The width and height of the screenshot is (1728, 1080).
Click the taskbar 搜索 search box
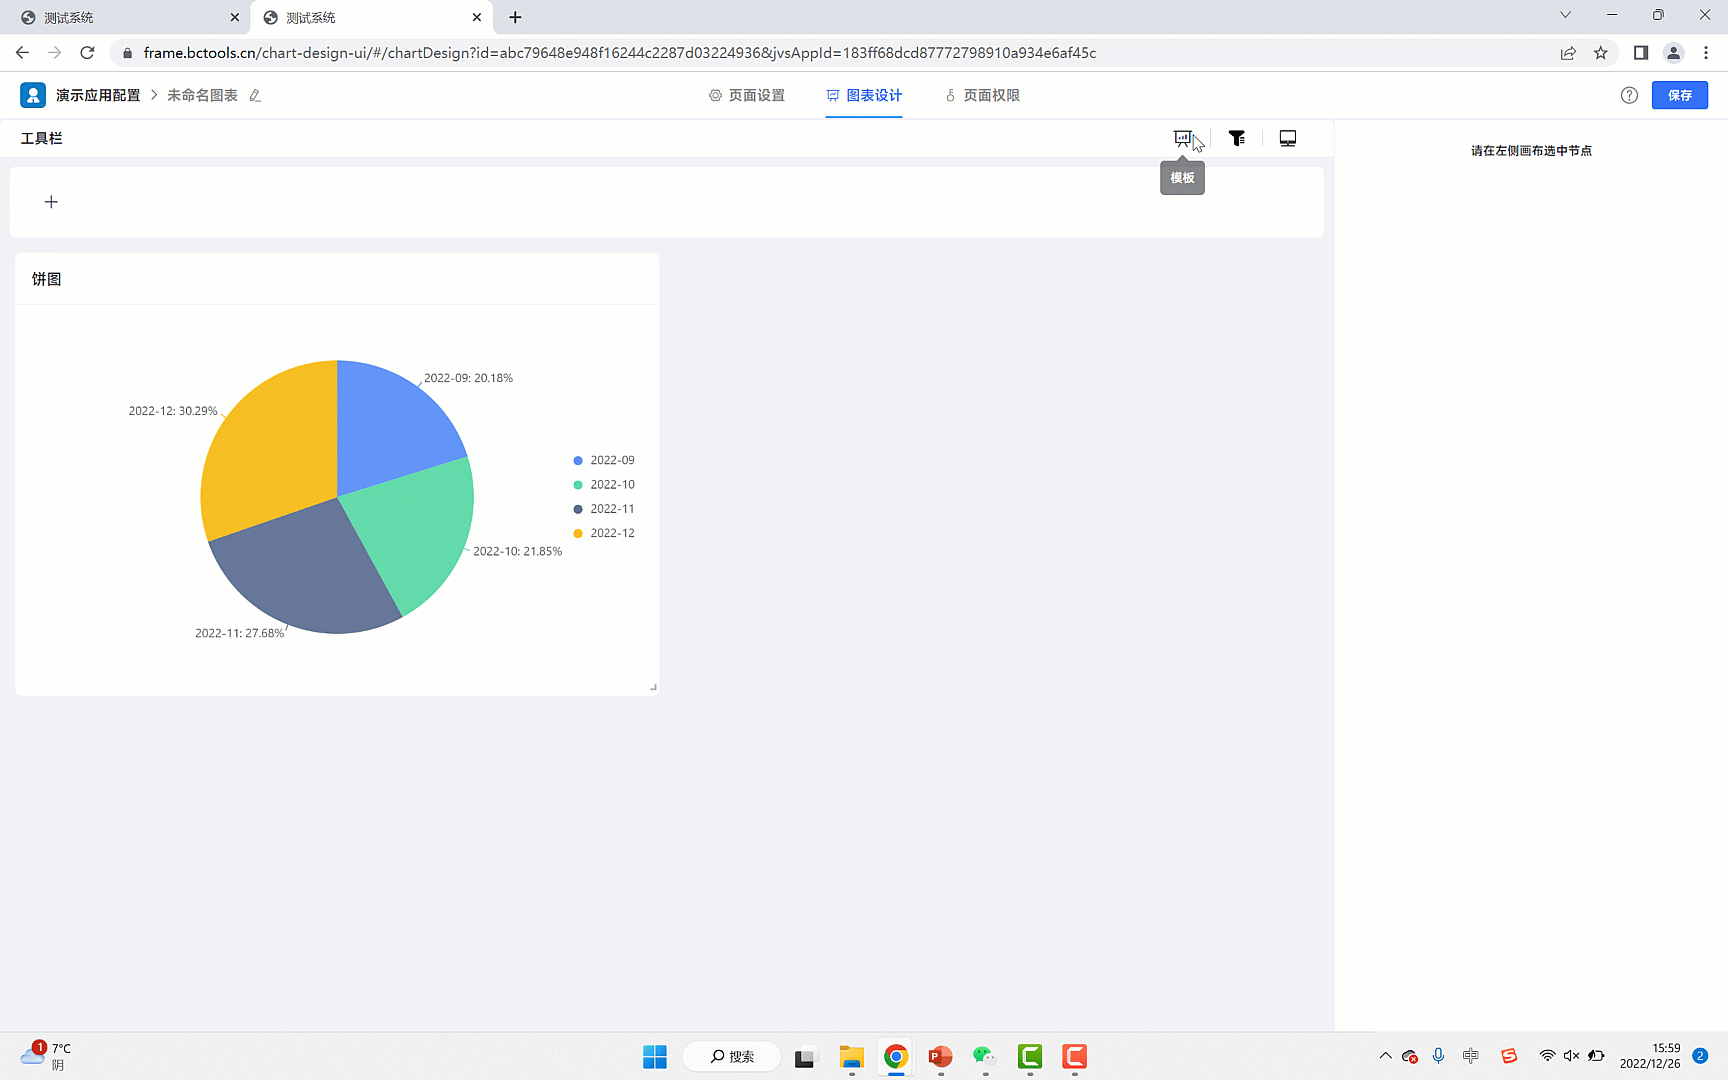click(732, 1056)
